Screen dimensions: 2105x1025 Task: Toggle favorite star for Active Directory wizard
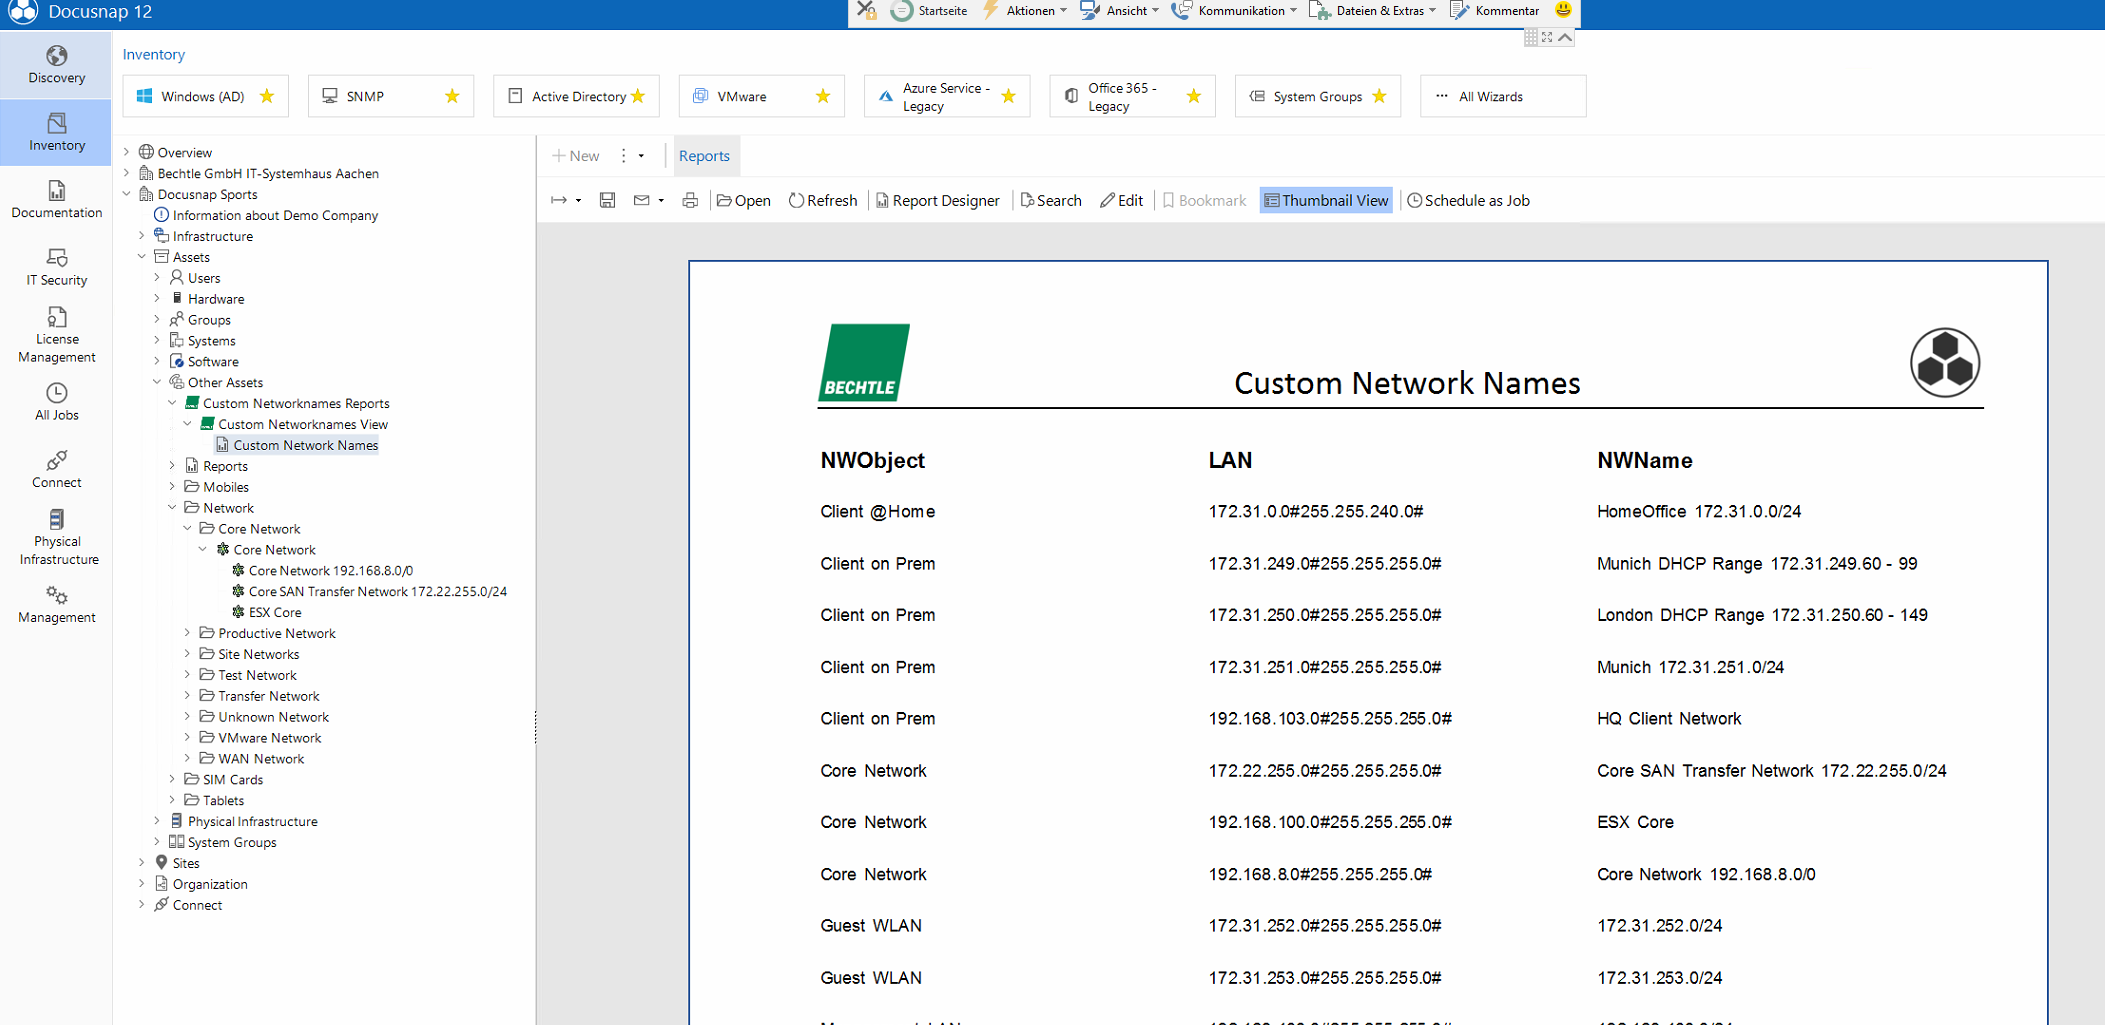[638, 96]
